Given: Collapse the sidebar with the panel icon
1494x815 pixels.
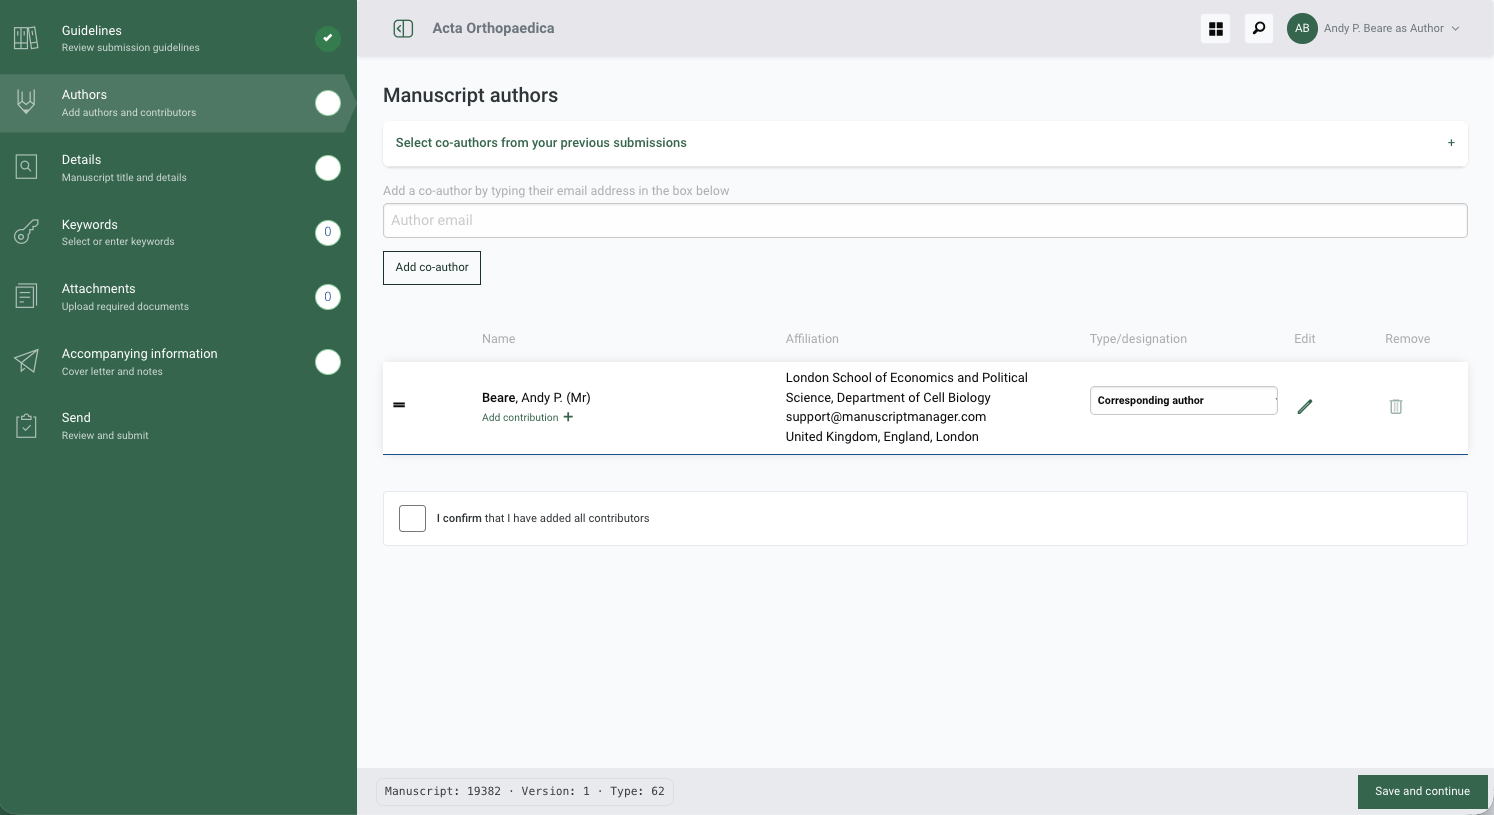Looking at the screenshot, I should 403,28.
